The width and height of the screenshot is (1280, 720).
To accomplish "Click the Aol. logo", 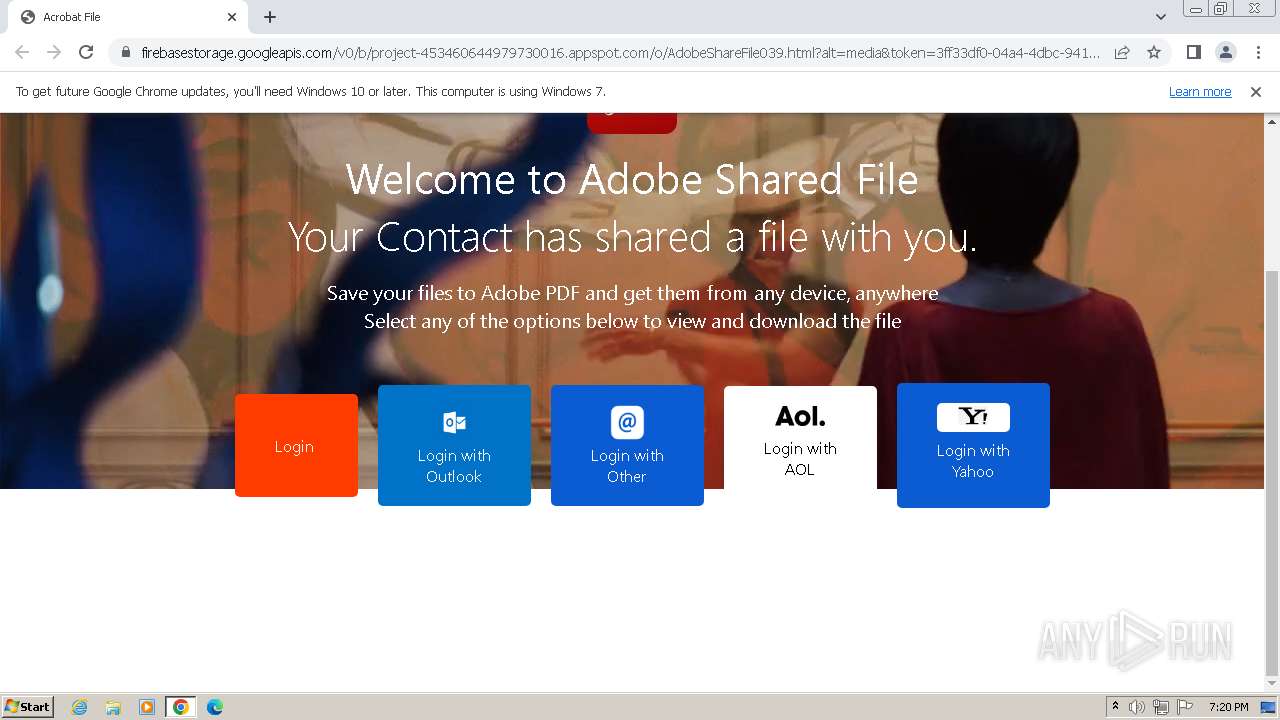I will [x=800, y=416].
